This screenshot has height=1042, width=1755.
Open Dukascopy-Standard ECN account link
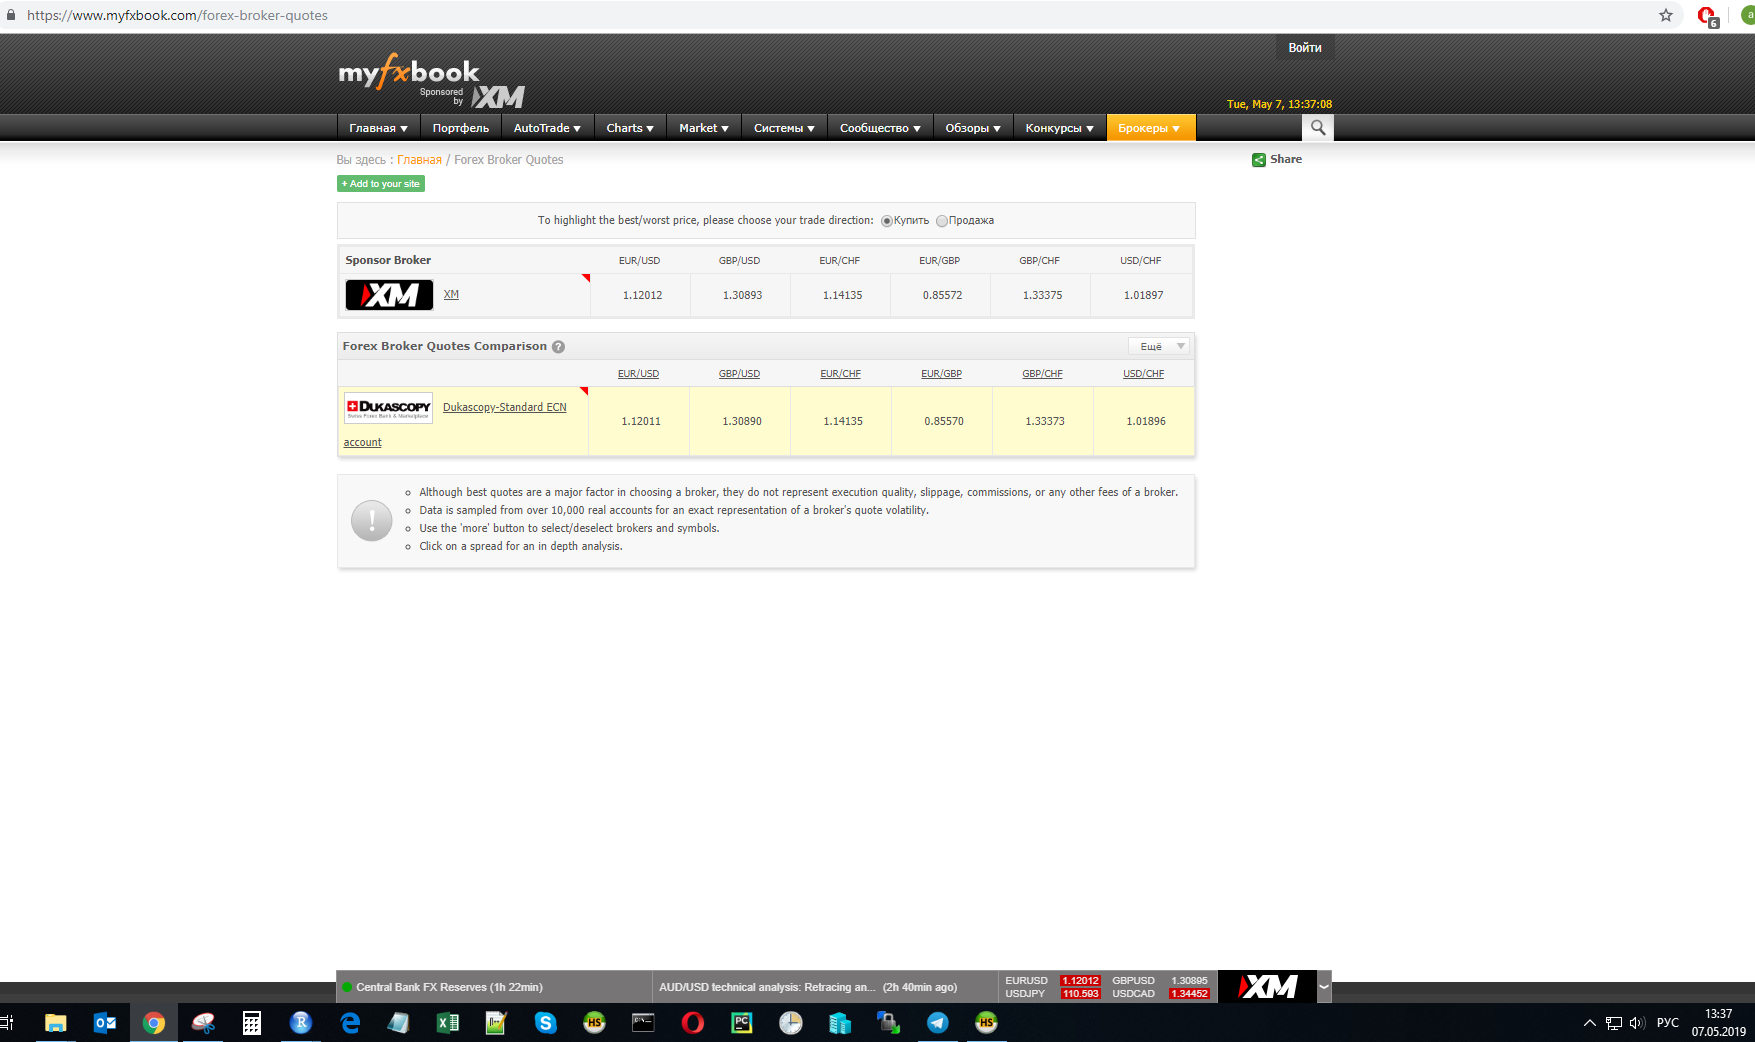pos(504,408)
